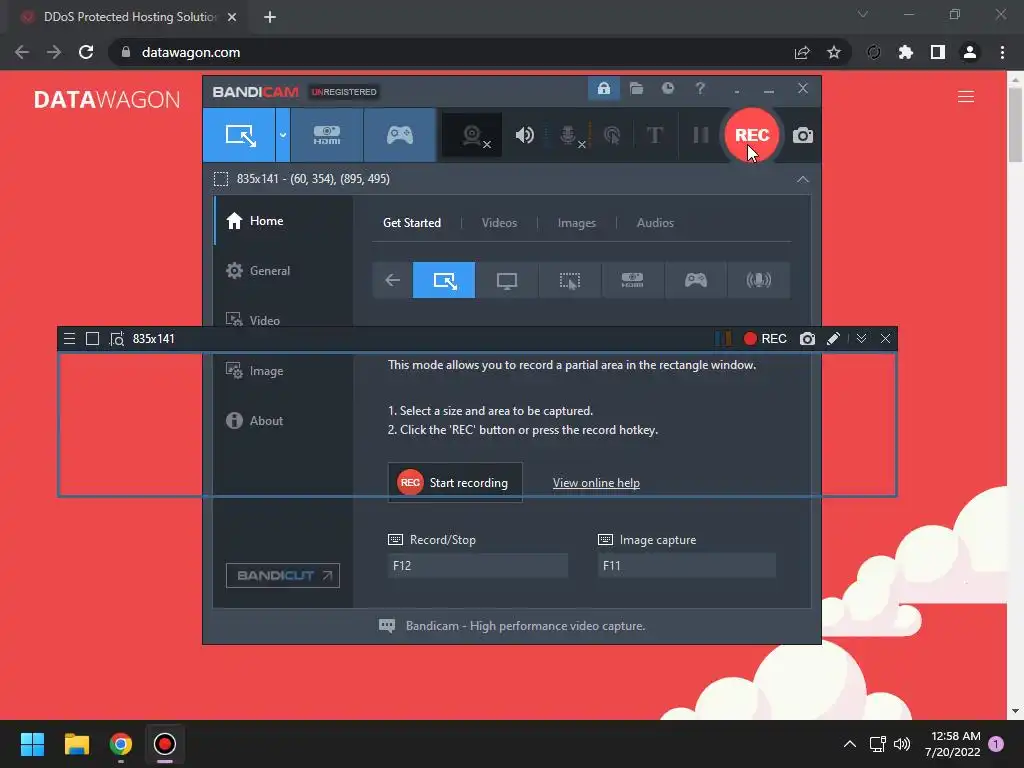This screenshot has width=1024, height=768.
Task: Click the camera screenshot icon in Bandicam toolbar
Action: coord(803,135)
